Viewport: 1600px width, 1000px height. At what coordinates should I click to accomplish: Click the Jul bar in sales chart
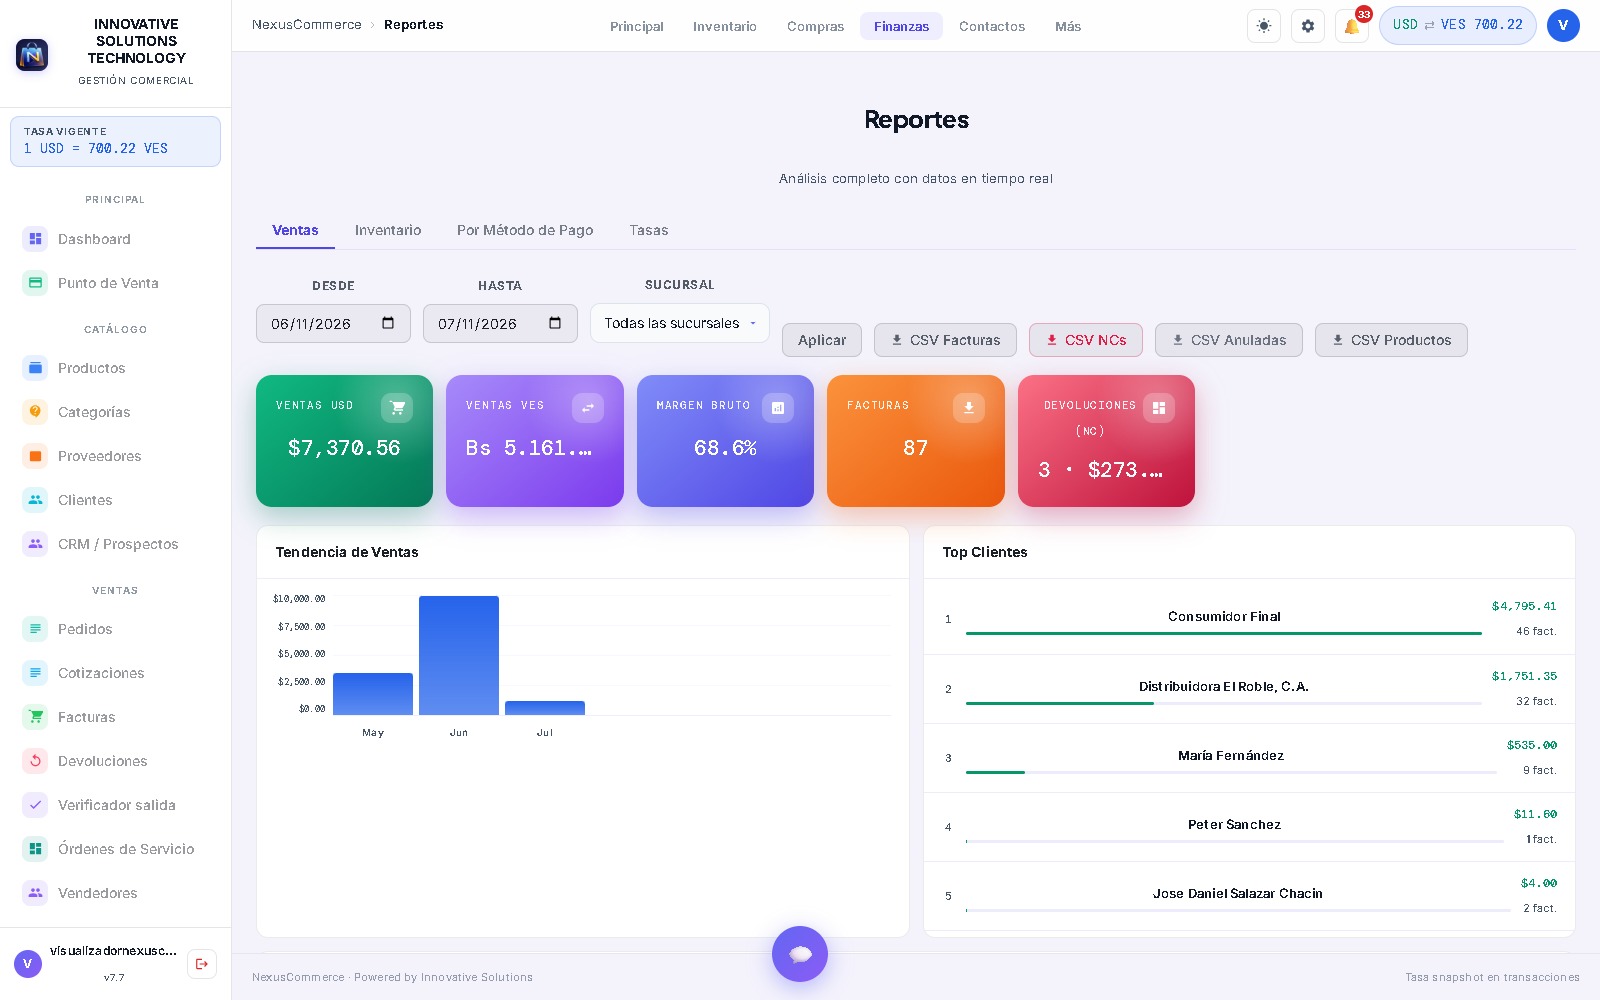545,708
